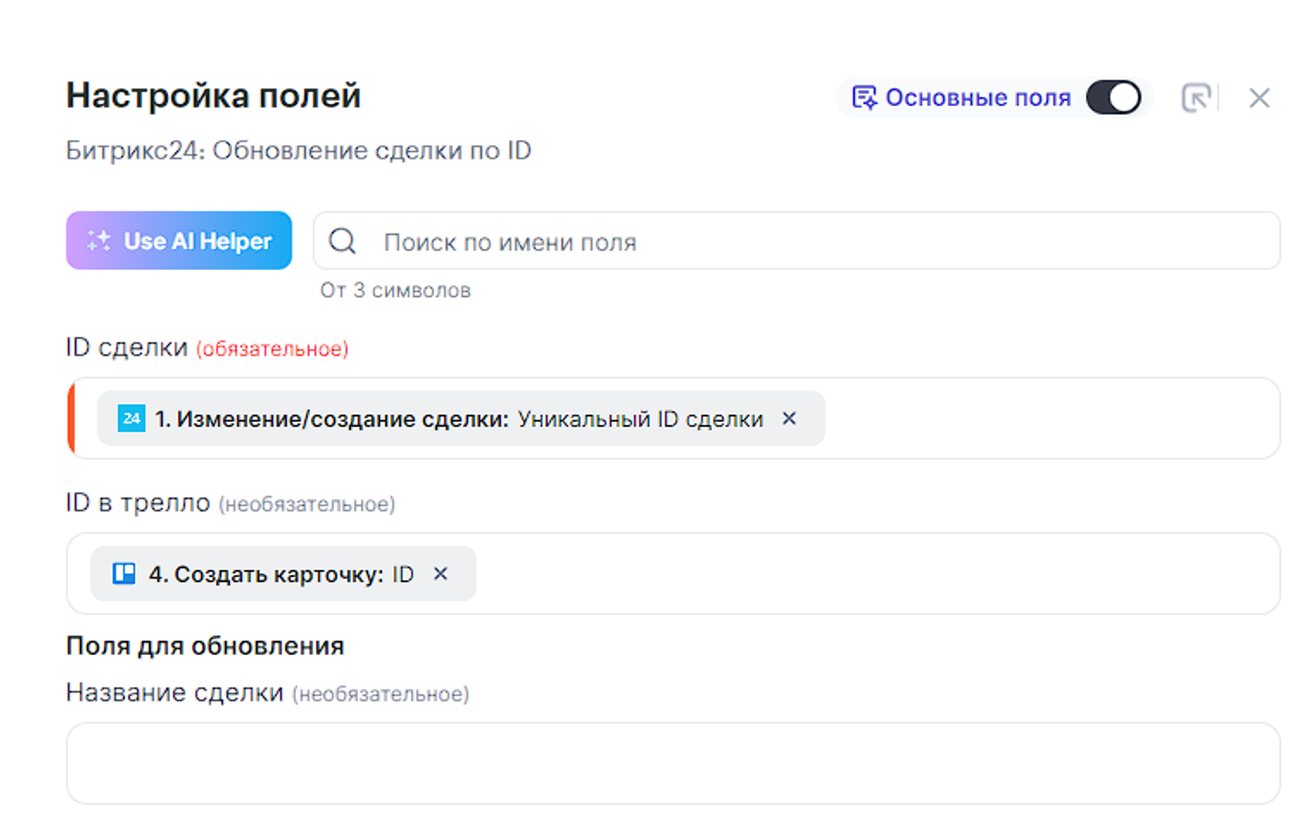Click sparkle icon on AI Helper button
Viewport: 1310px width, 823px height.
[x=98, y=241]
